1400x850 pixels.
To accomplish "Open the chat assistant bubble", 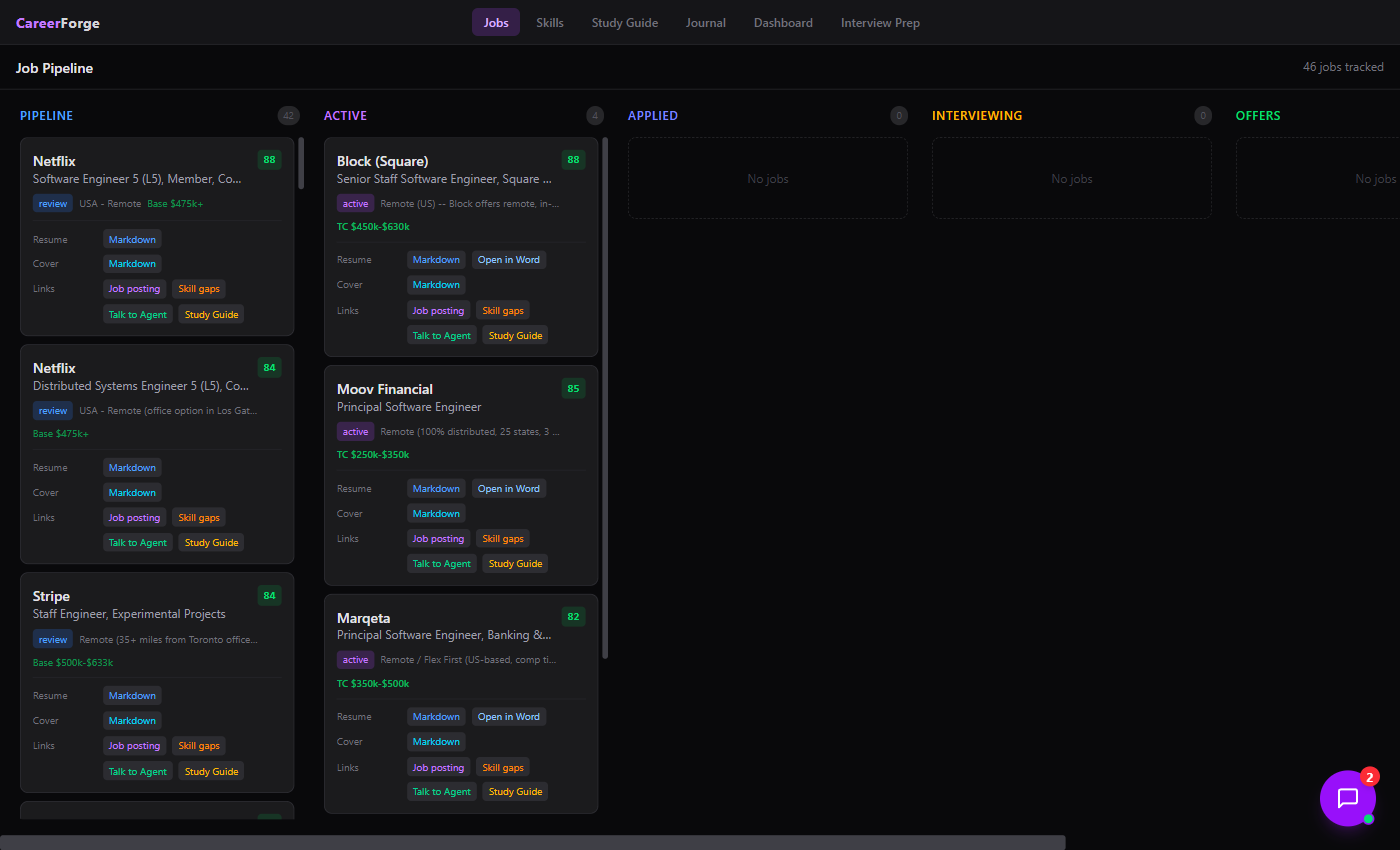I will [x=1348, y=798].
